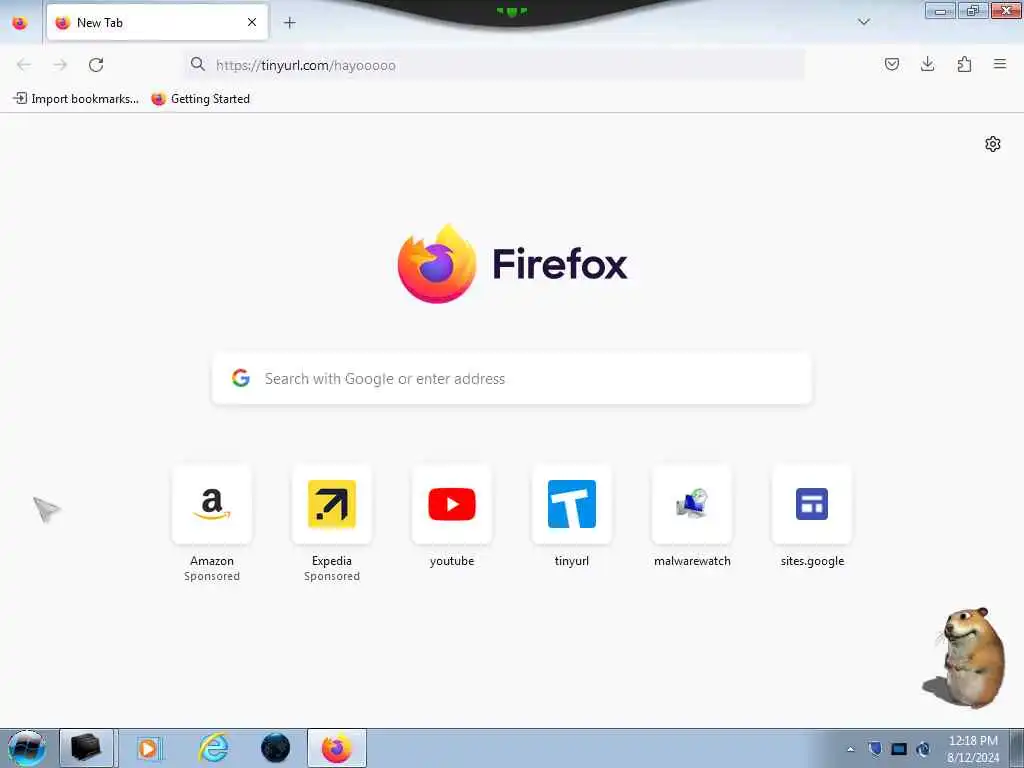Open the Windows Start menu
Screen dimensions: 1024x768
pos(26,748)
